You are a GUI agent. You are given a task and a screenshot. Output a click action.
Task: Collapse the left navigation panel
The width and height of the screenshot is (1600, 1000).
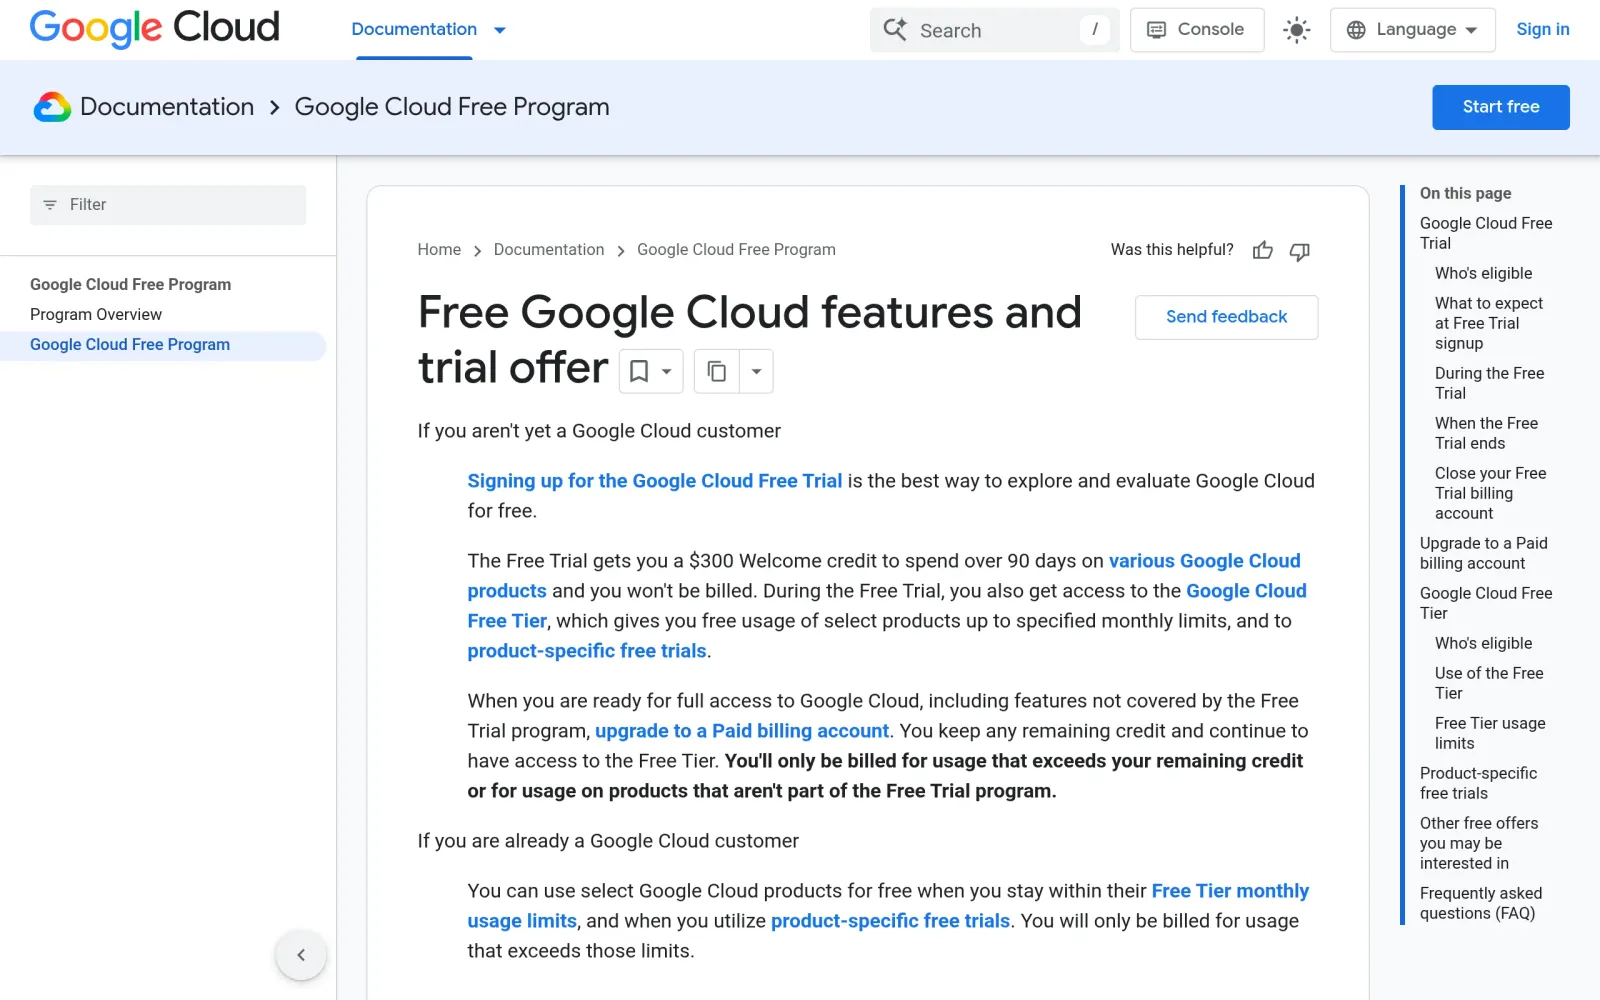pyautogui.click(x=301, y=955)
